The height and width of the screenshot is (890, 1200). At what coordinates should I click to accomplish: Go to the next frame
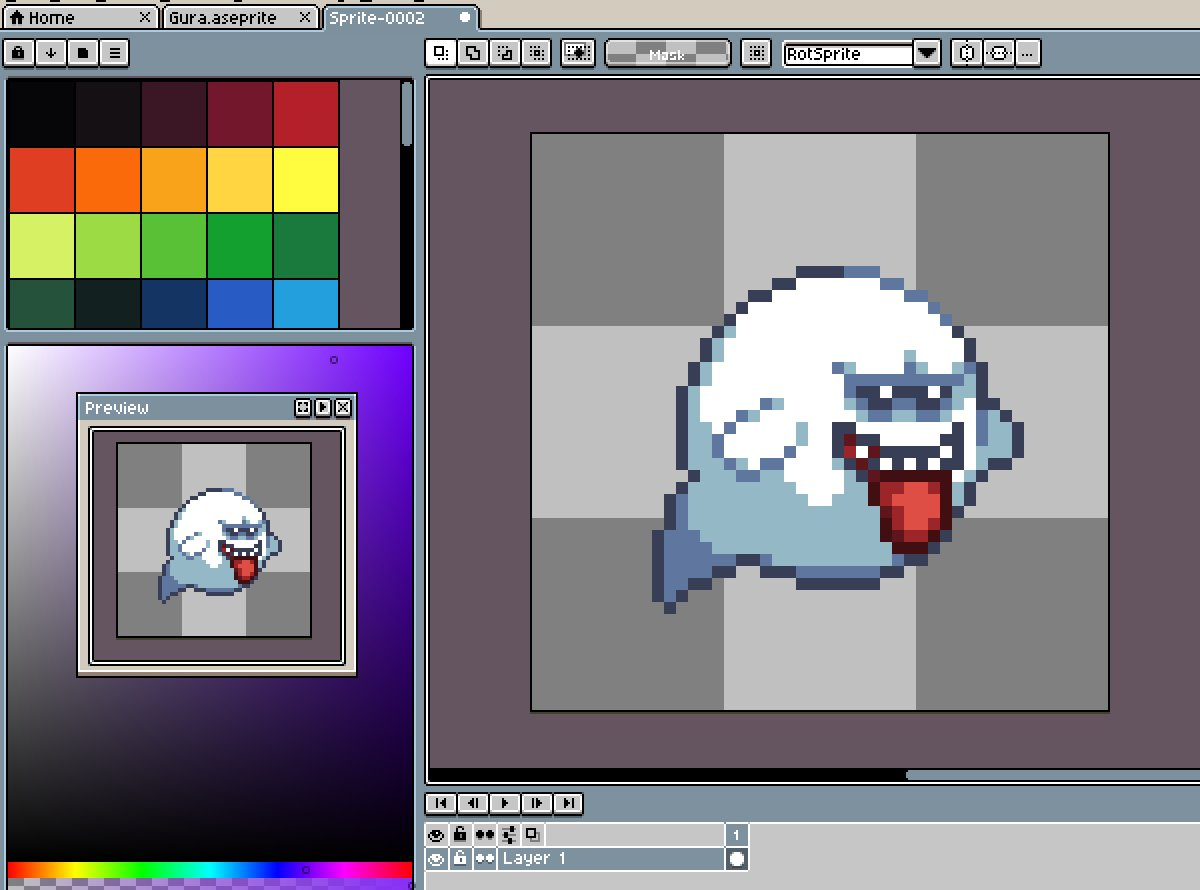(537, 802)
